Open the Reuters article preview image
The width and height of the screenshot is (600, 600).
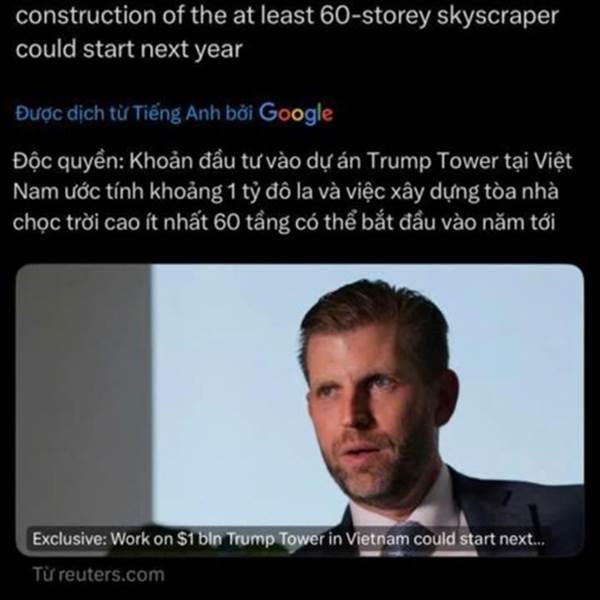(x=300, y=410)
